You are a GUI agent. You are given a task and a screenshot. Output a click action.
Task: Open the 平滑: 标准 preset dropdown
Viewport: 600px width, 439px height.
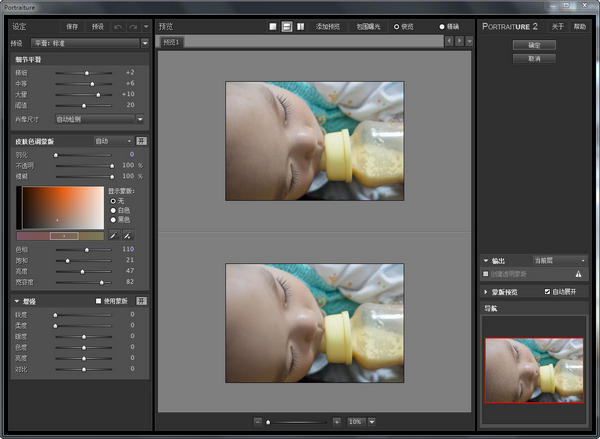[144, 43]
